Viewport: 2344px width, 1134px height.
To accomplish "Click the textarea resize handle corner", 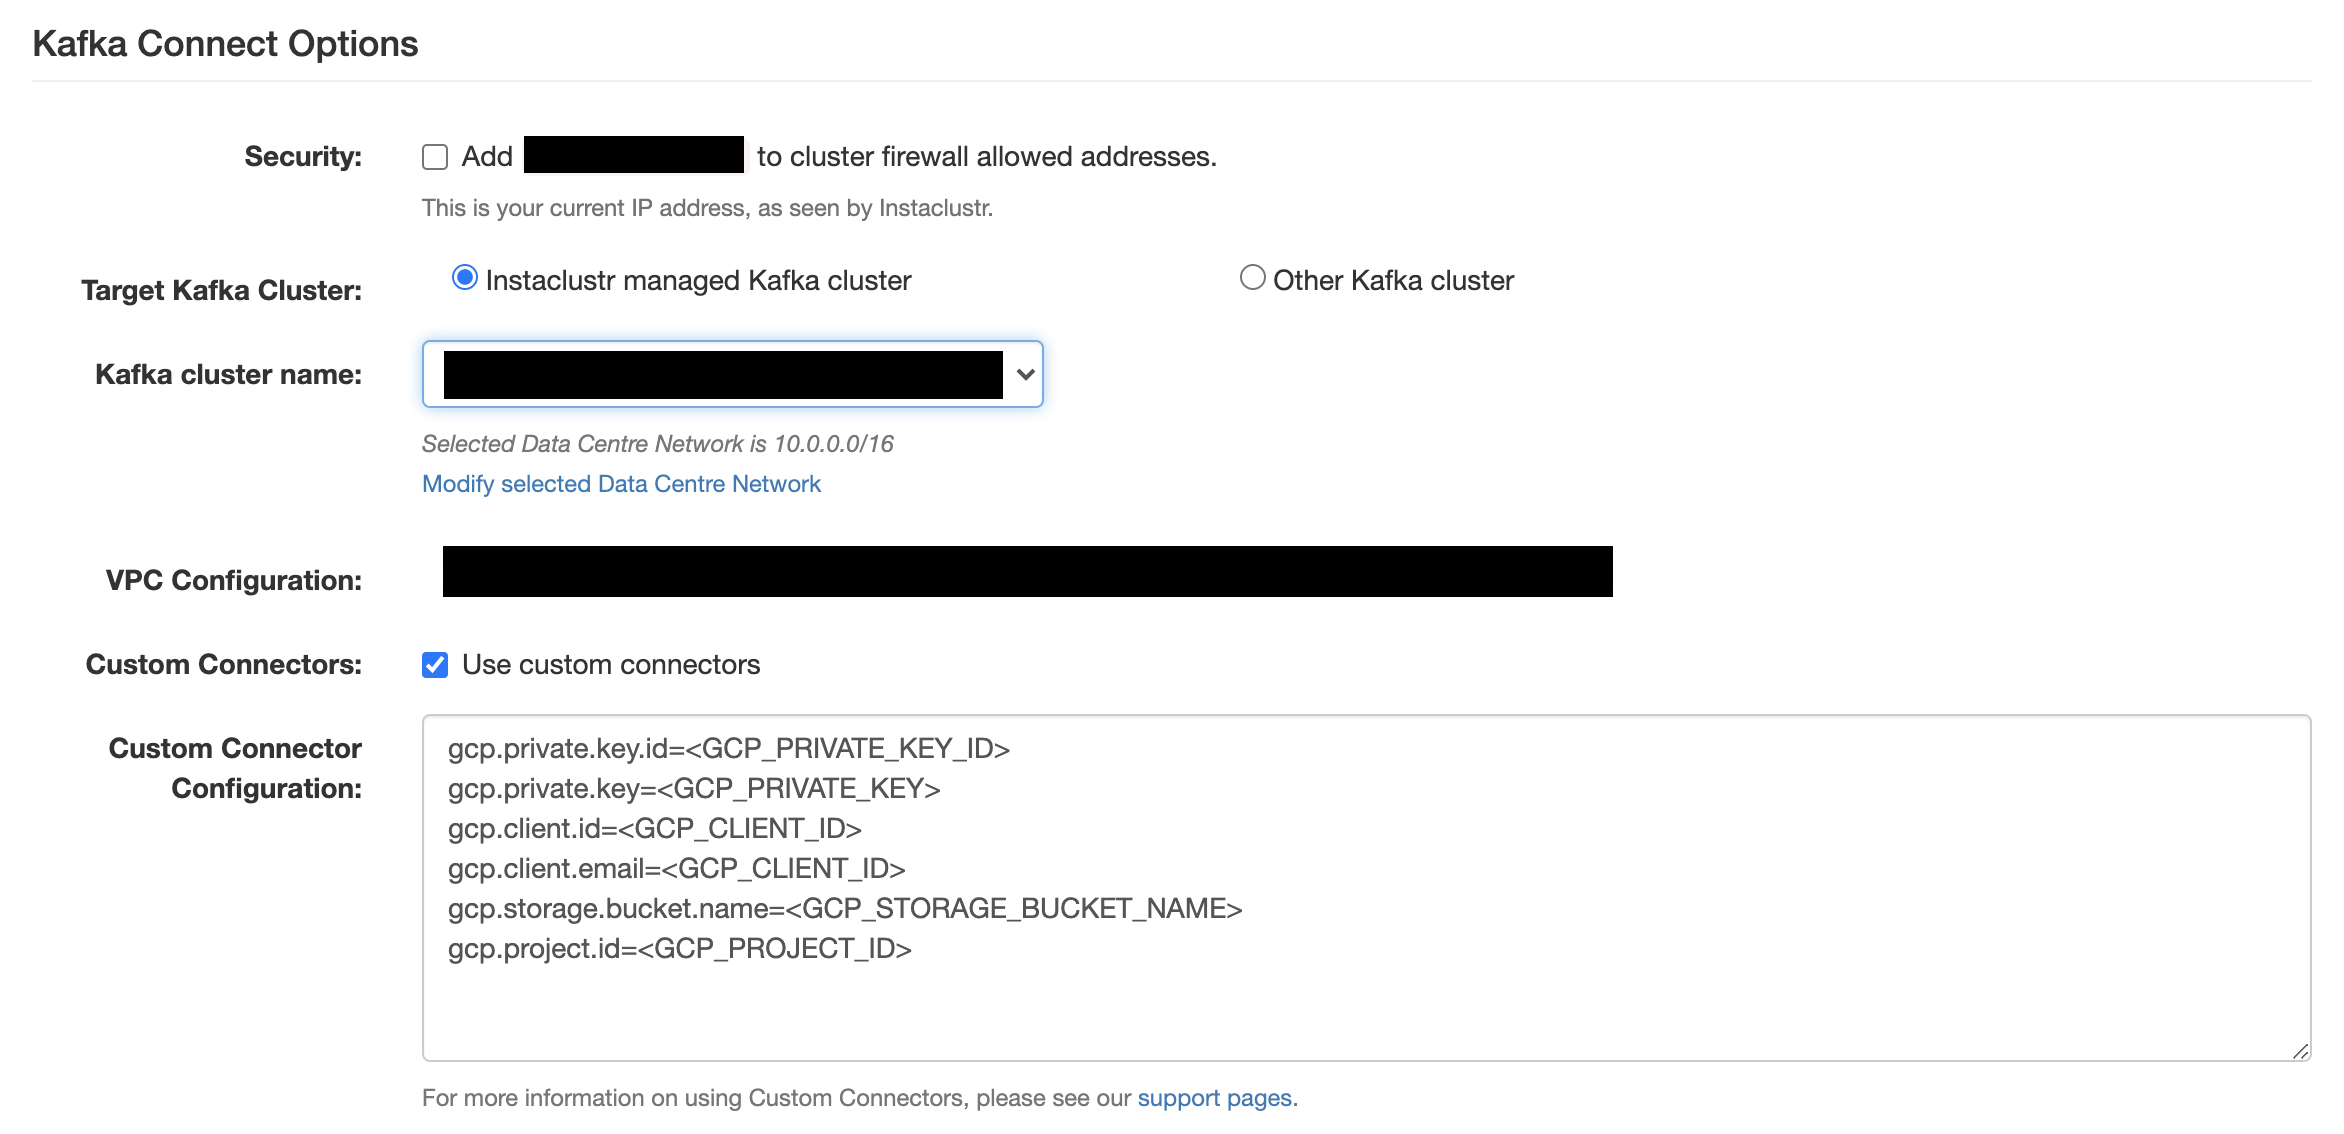I will coord(2300,1050).
